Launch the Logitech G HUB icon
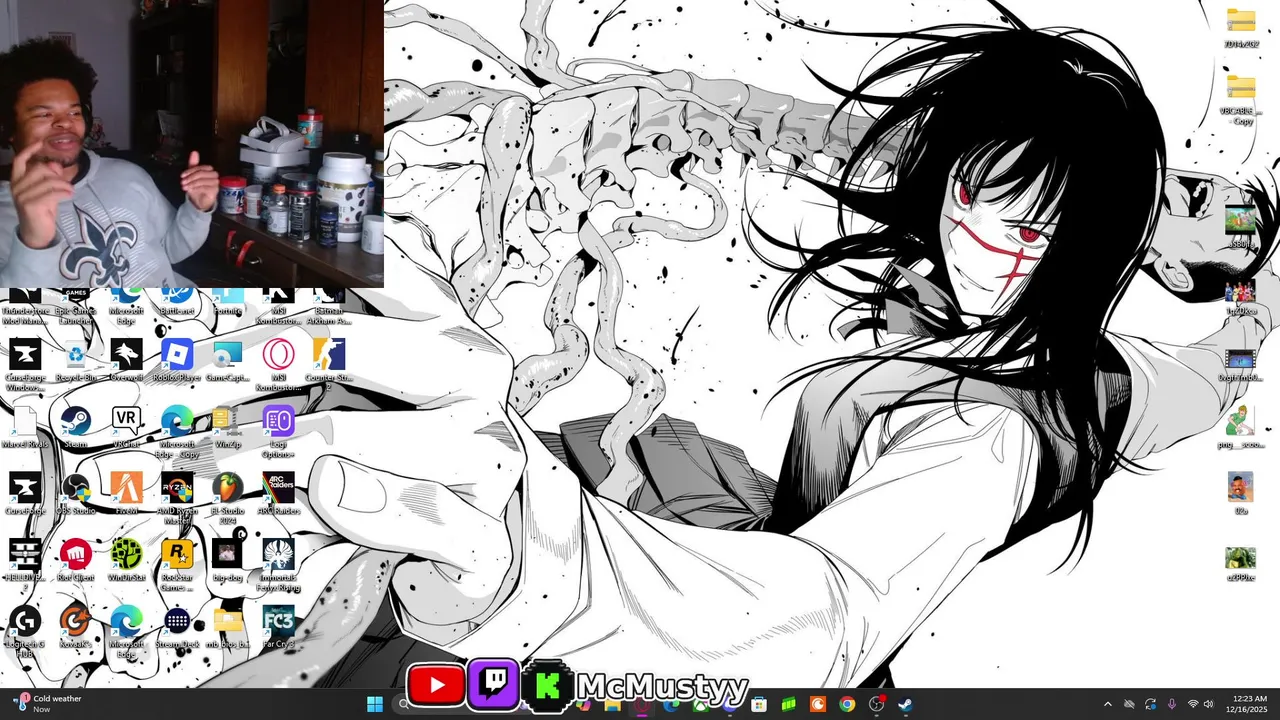Image resolution: width=1280 pixels, height=720 pixels. coord(25,631)
